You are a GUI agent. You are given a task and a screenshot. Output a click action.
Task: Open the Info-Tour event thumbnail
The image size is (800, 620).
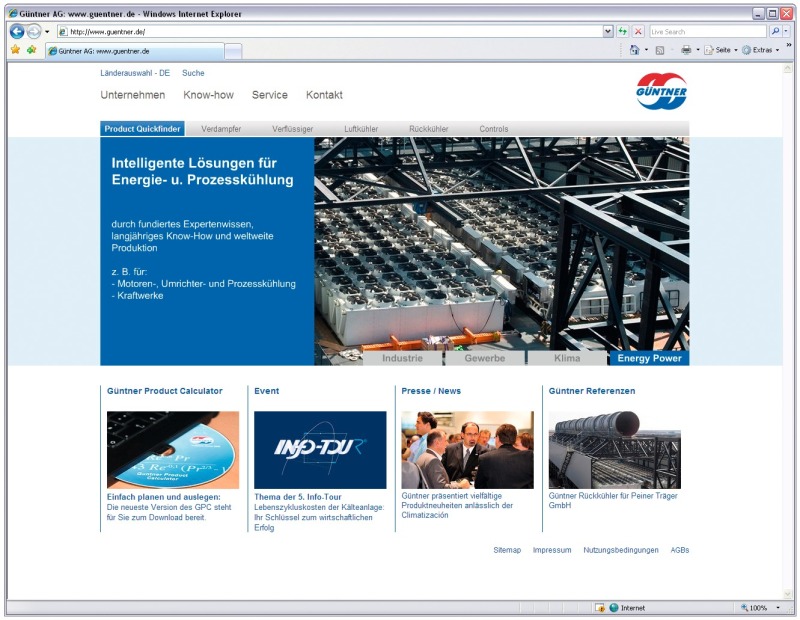point(320,450)
